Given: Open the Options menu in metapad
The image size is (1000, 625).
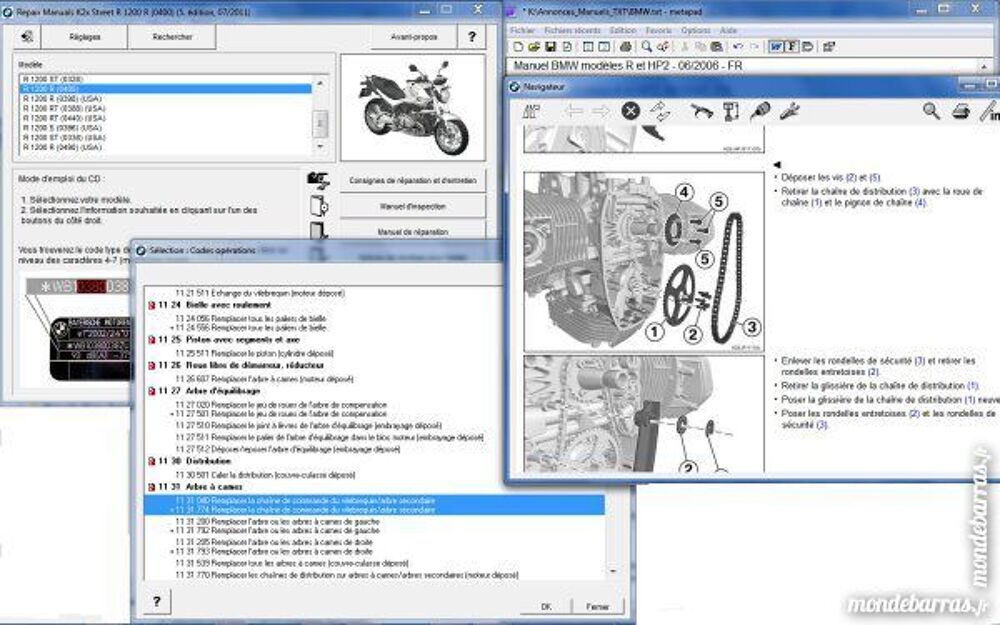Looking at the screenshot, I should click(x=695, y=30).
